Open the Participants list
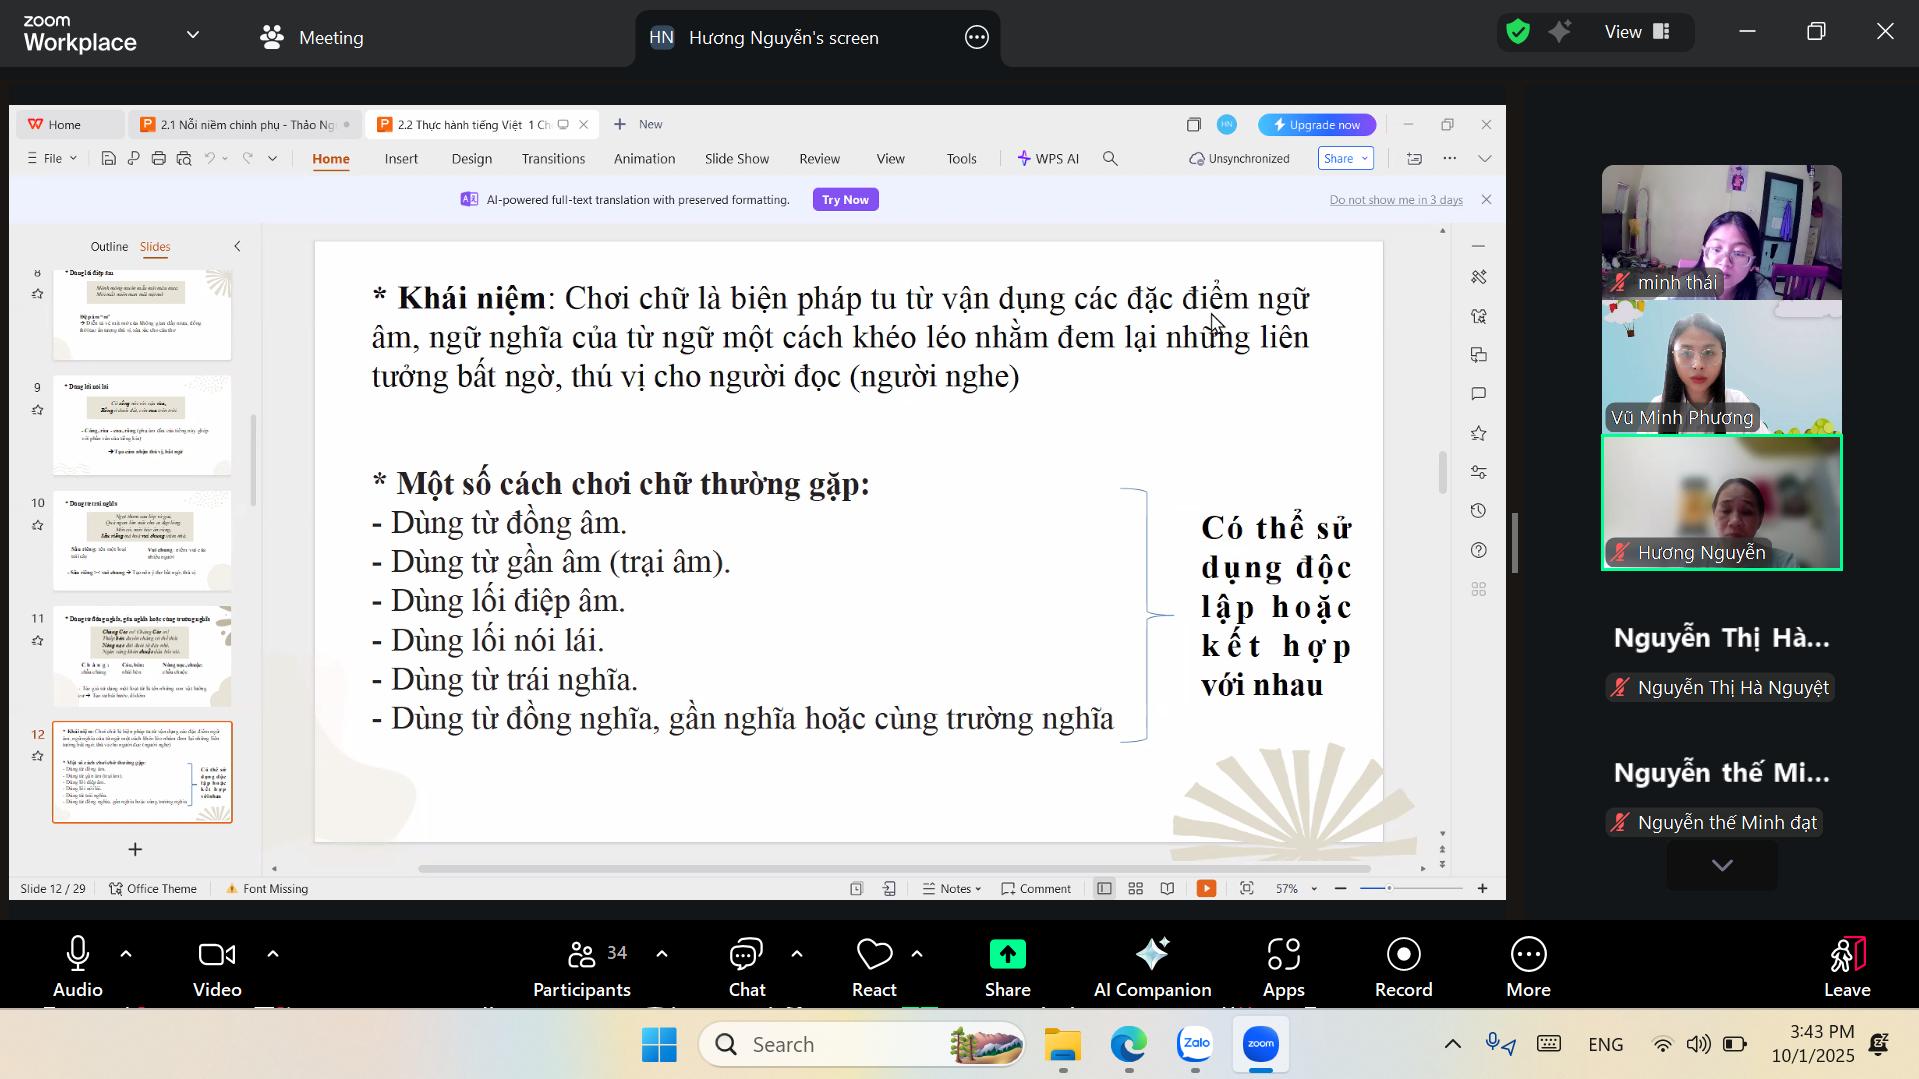 (581, 966)
